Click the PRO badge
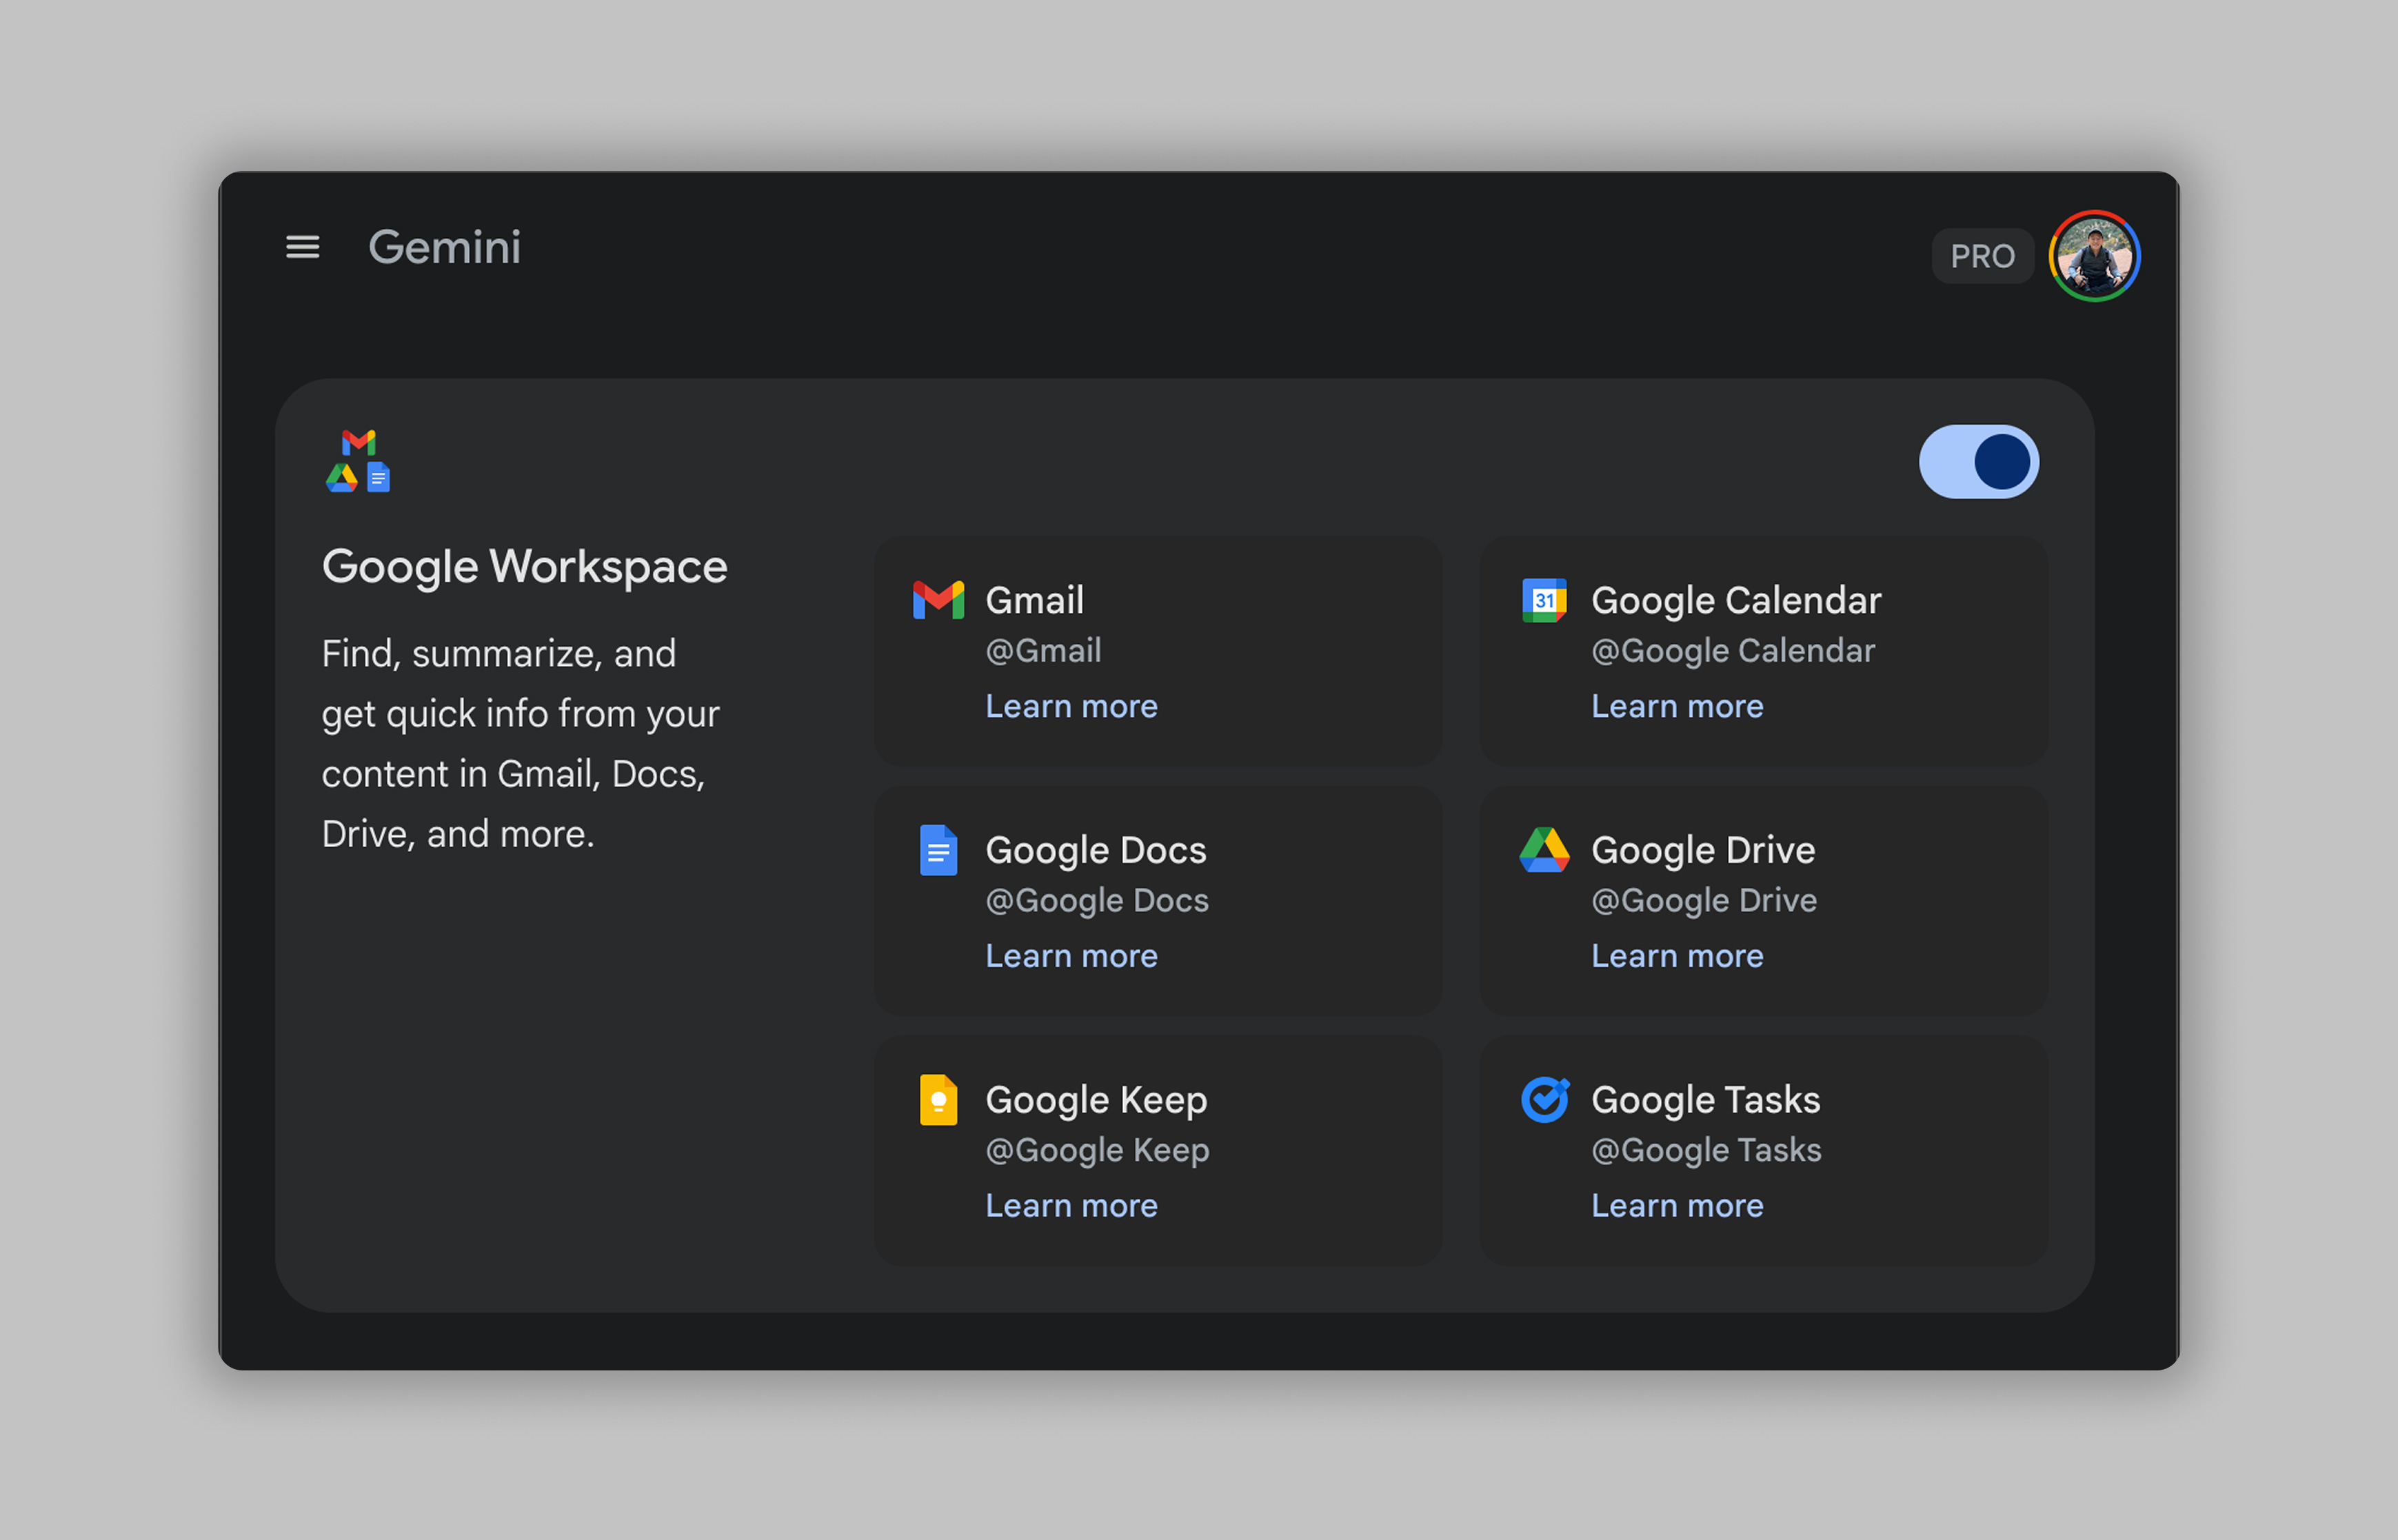 point(1982,256)
